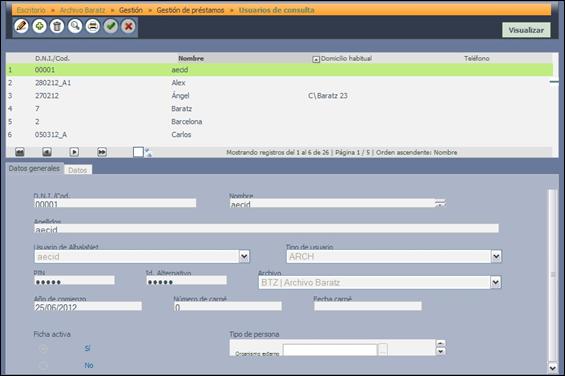
Task: Jump to last page of records
Action: point(102,152)
